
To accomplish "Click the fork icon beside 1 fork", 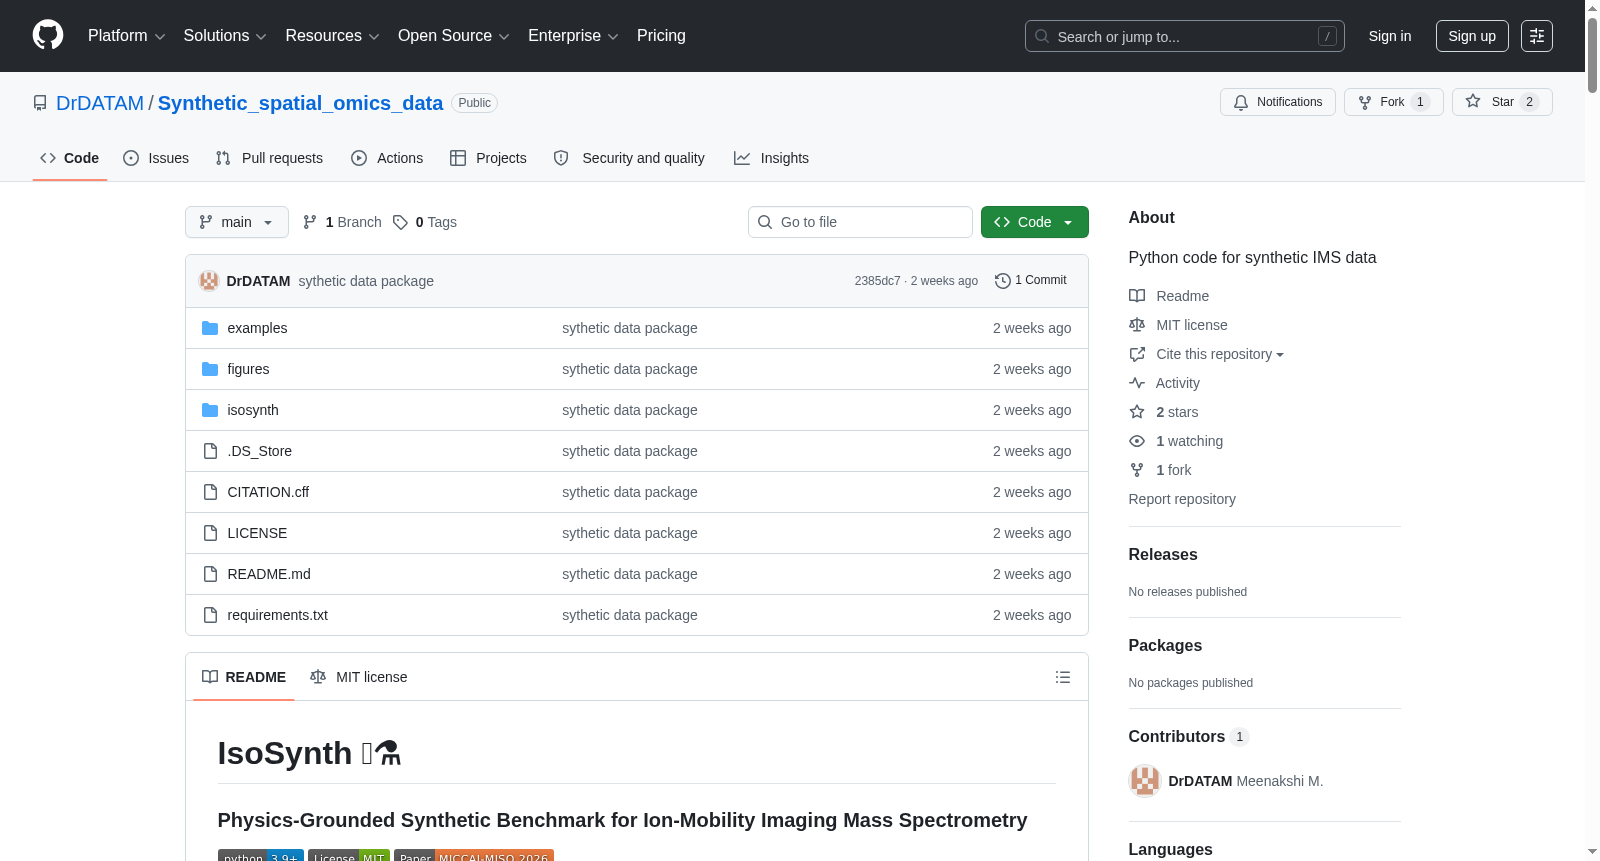I will [x=1137, y=470].
